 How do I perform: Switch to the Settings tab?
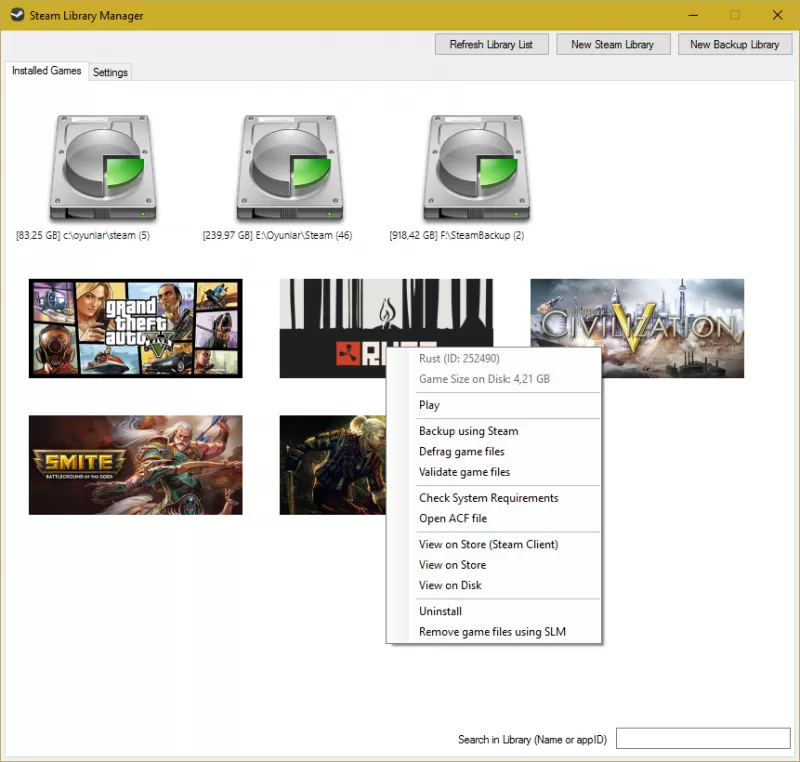[110, 72]
